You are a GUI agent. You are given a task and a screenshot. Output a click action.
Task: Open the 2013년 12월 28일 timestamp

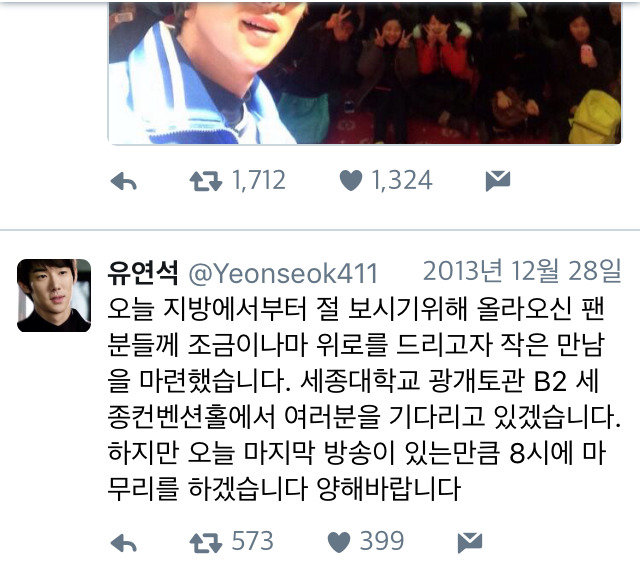(522, 271)
